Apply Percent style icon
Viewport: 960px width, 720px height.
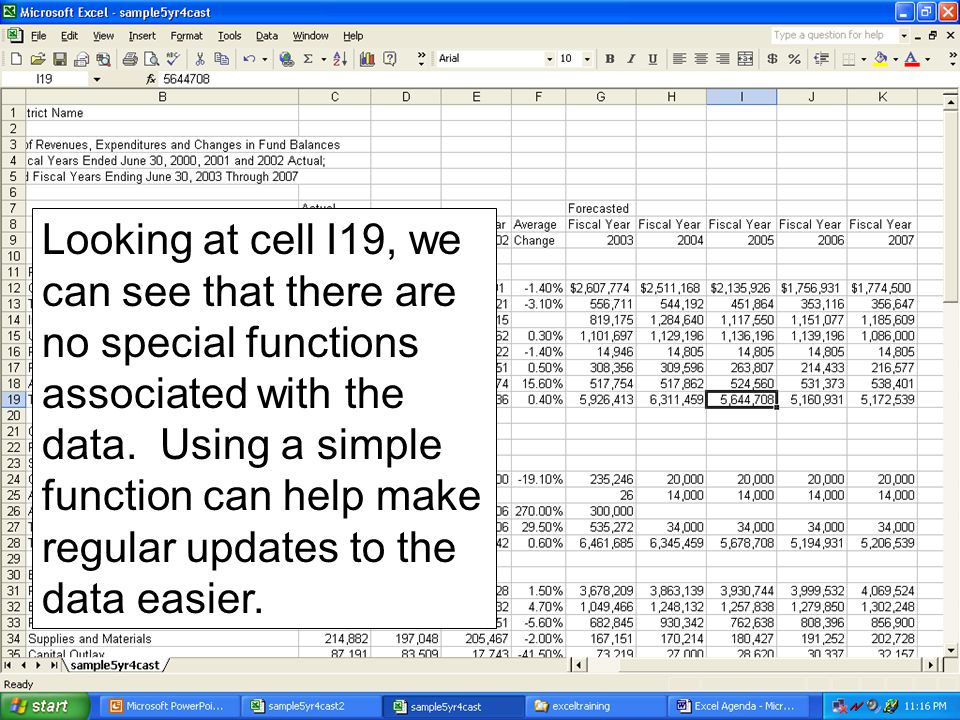(x=795, y=59)
